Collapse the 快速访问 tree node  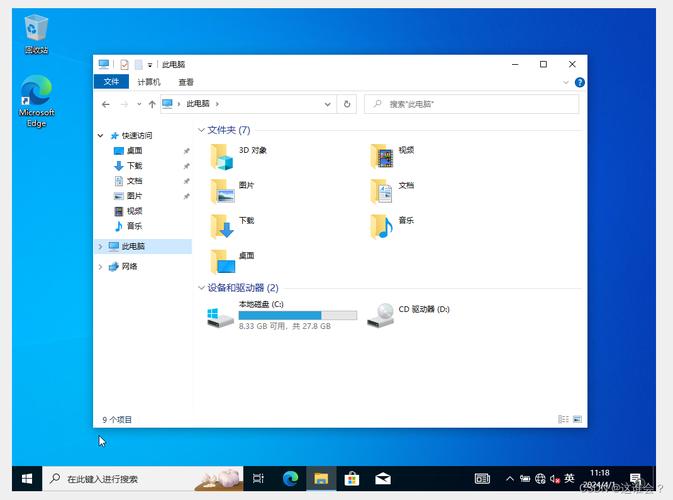pyautogui.click(x=100, y=136)
